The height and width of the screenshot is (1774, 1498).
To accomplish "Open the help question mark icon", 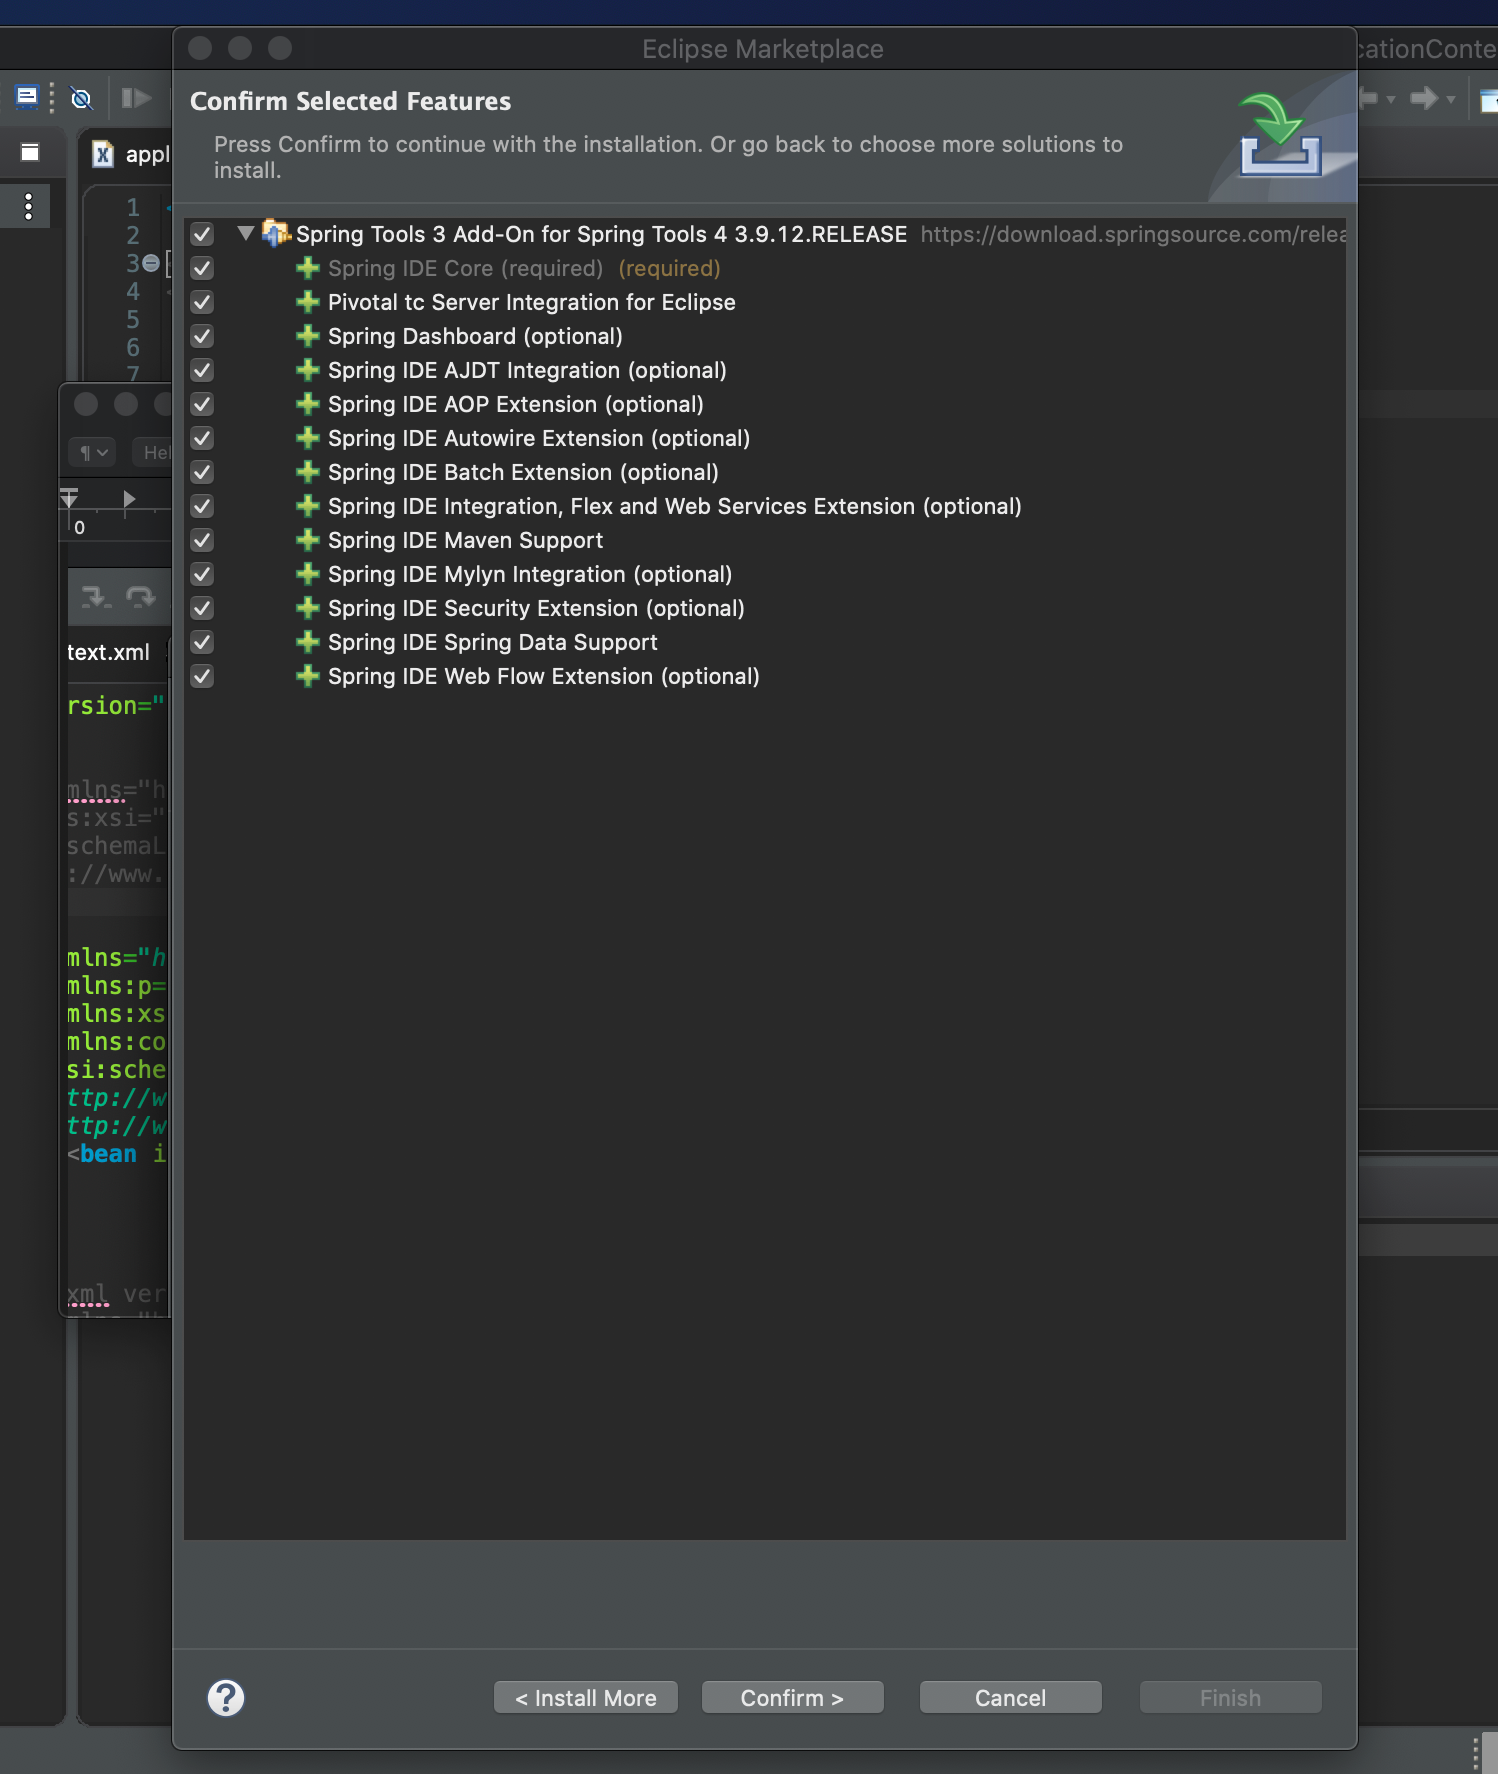I will point(226,1697).
